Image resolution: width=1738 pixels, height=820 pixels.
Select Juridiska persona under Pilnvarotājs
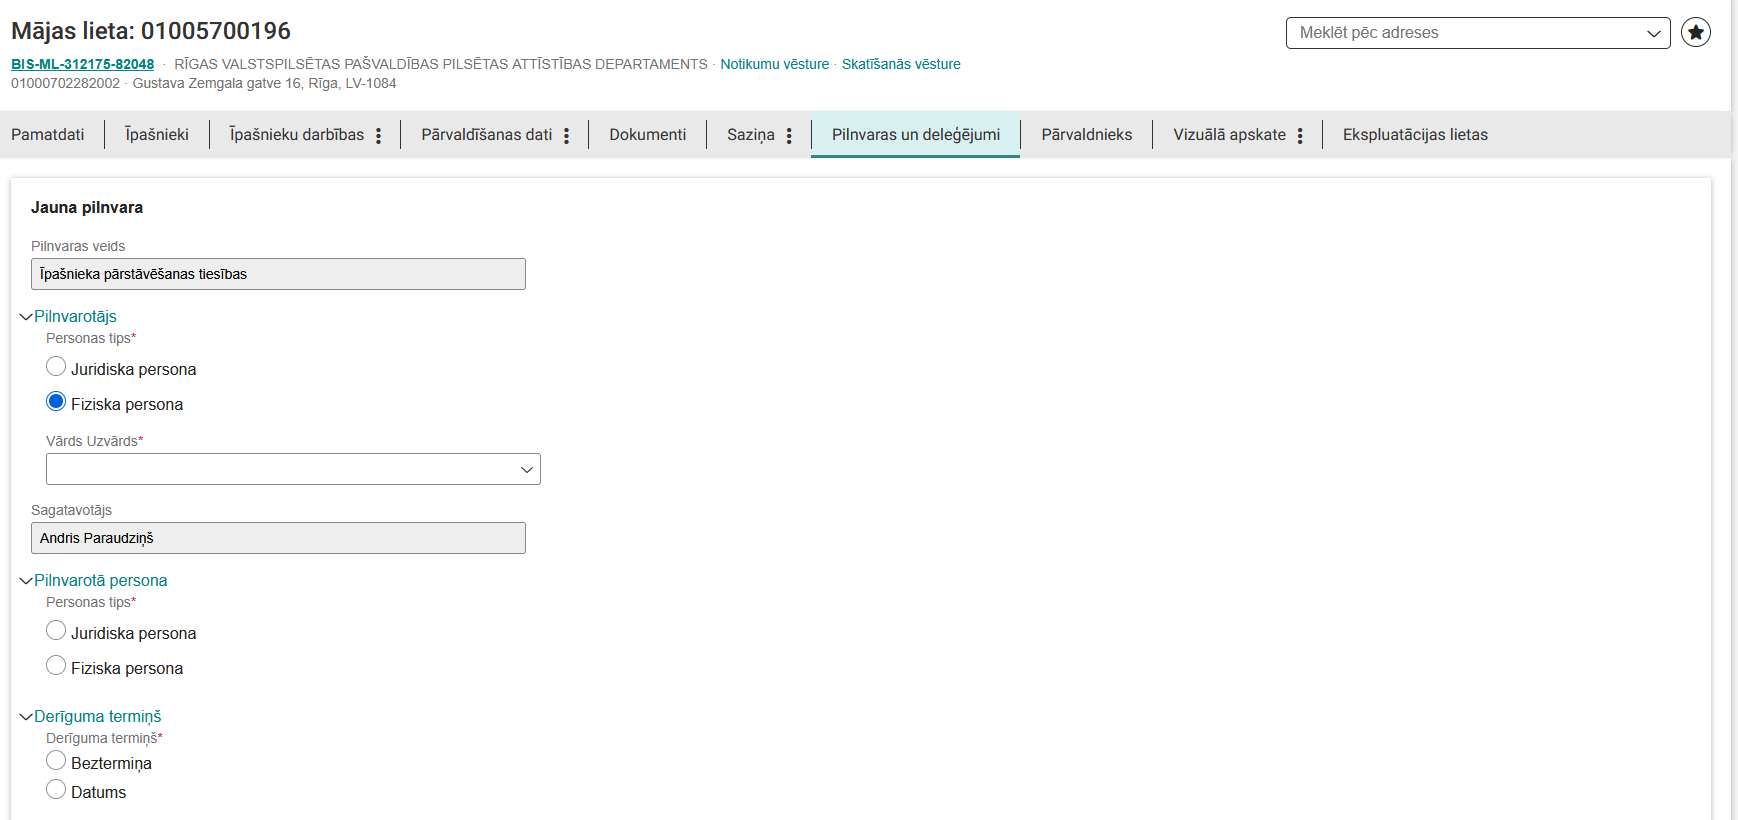point(56,367)
